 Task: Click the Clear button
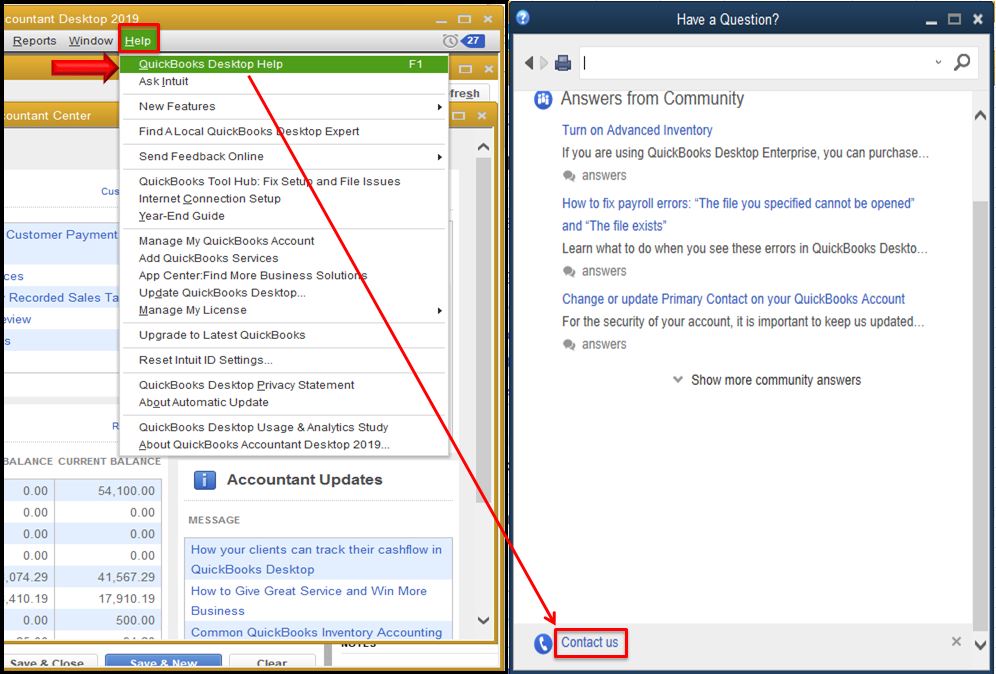(272, 663)
